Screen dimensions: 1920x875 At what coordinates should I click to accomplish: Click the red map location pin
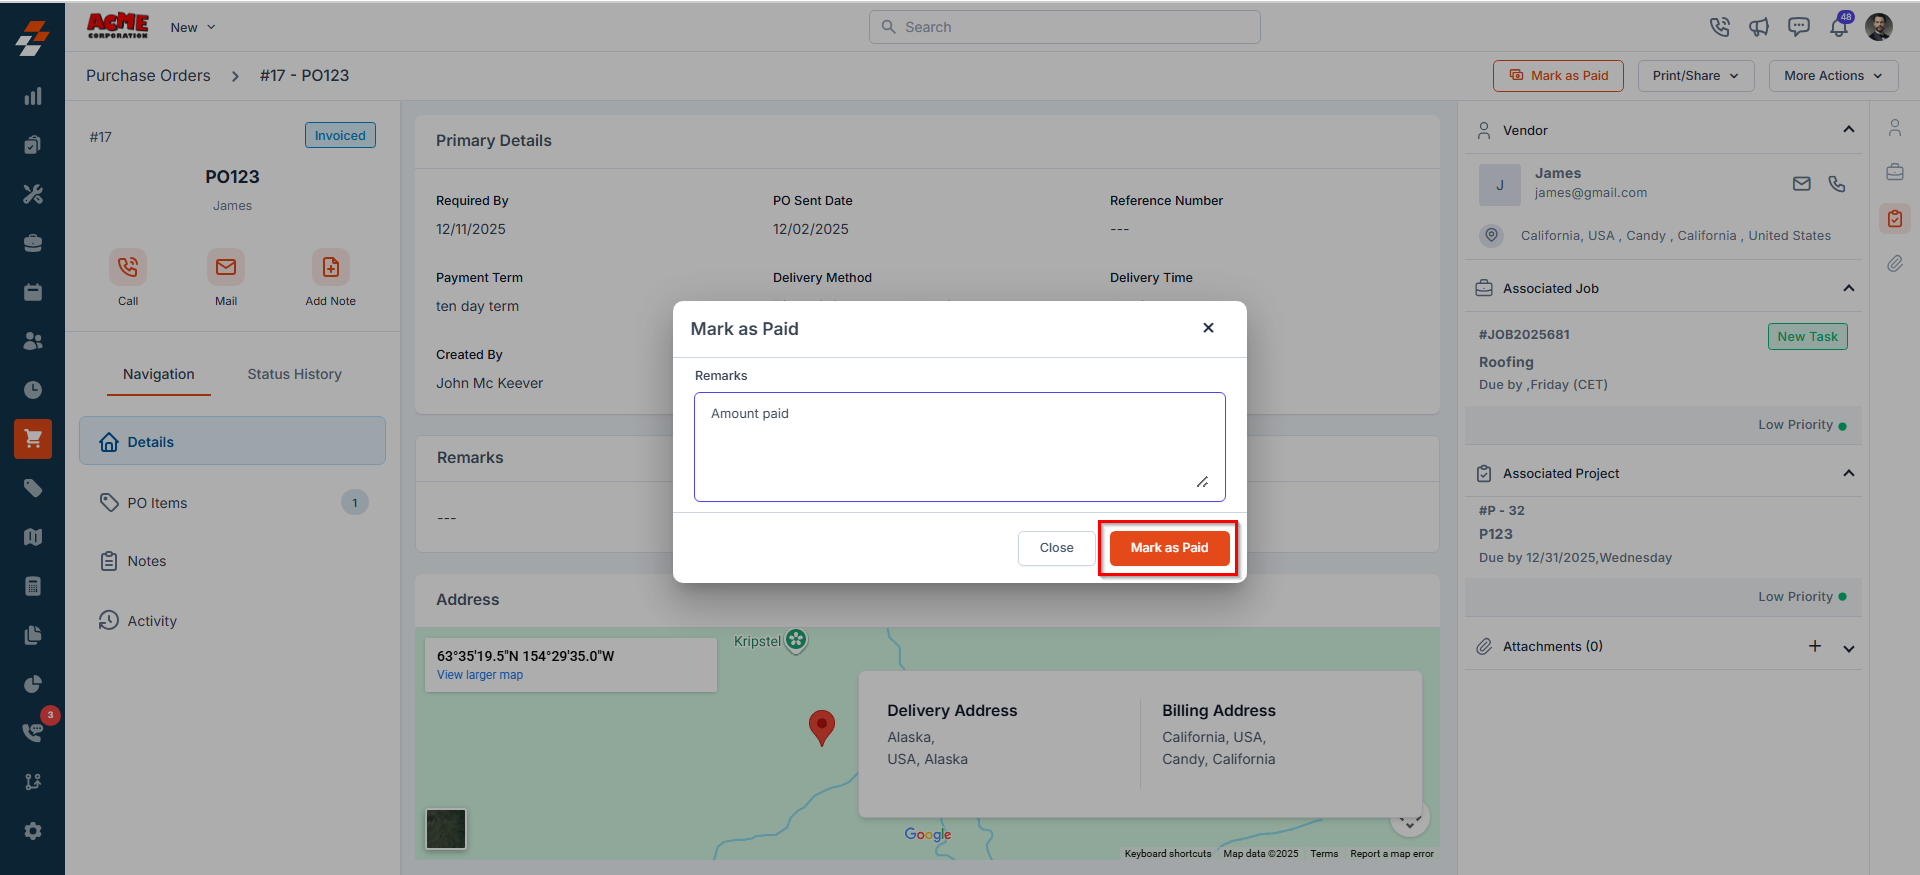[x=822, y=728]
